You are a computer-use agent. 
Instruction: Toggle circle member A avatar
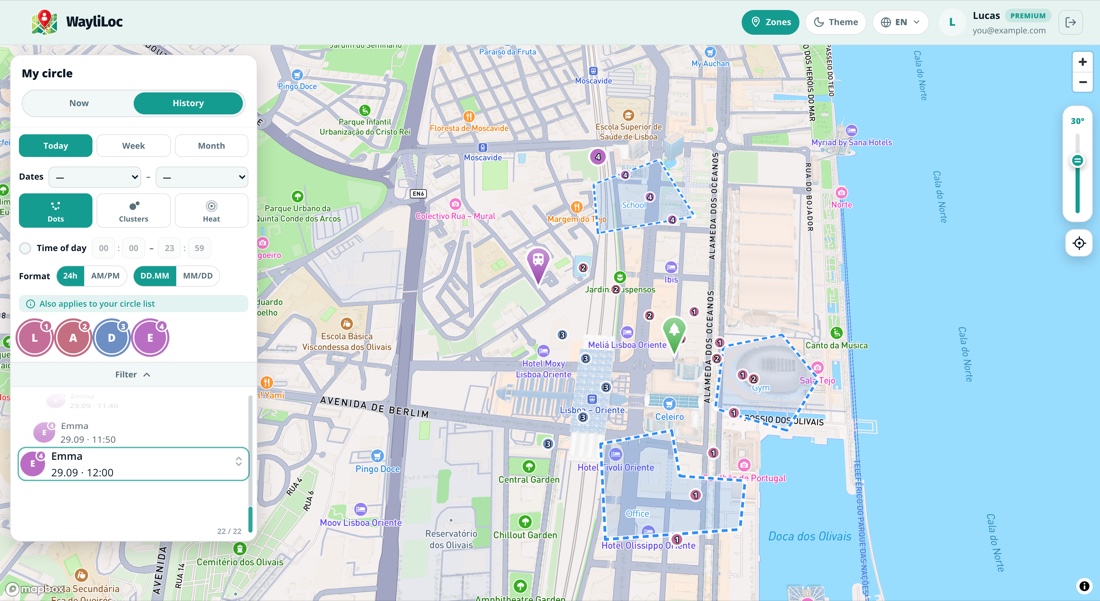pyautogui.click(x=73, y=338)
